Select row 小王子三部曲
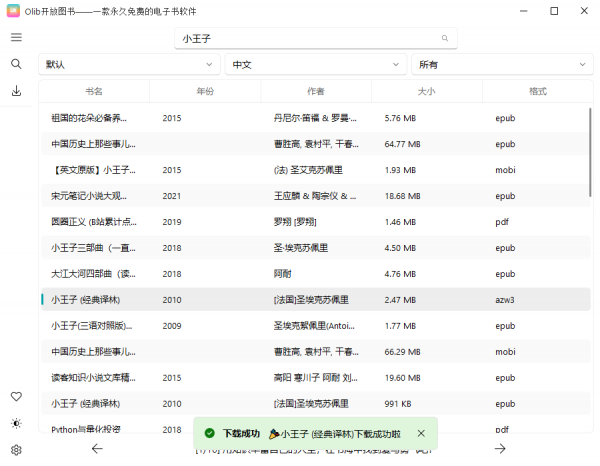 click(315, 248)
